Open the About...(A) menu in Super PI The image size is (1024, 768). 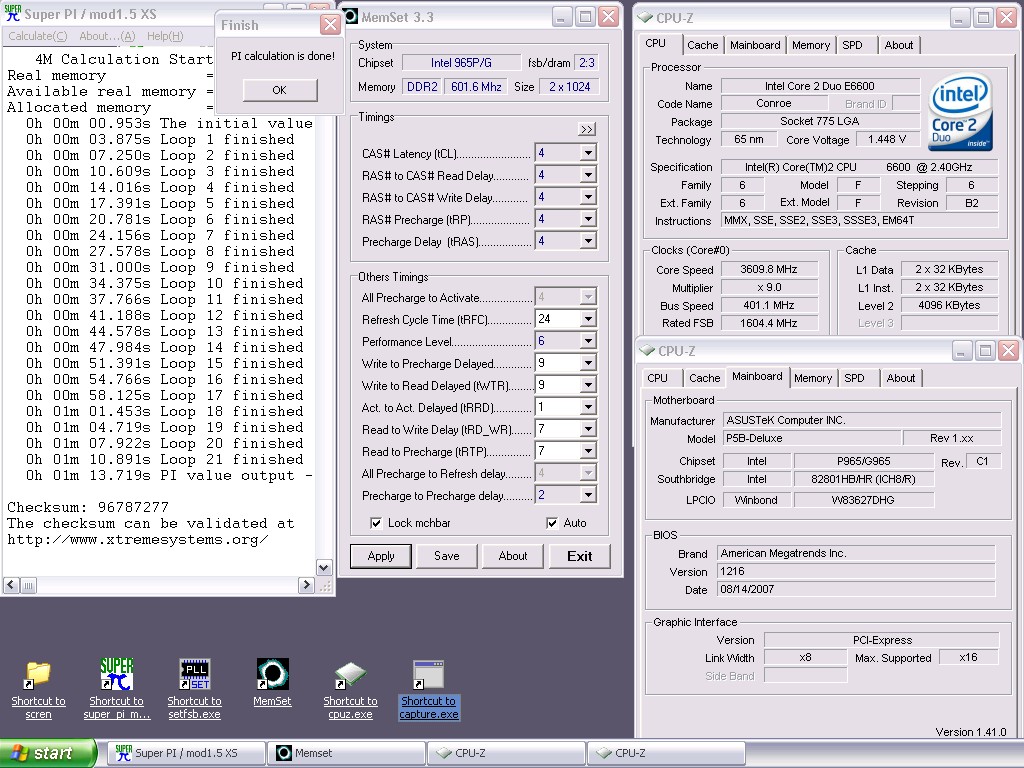(x=107, y=36)
